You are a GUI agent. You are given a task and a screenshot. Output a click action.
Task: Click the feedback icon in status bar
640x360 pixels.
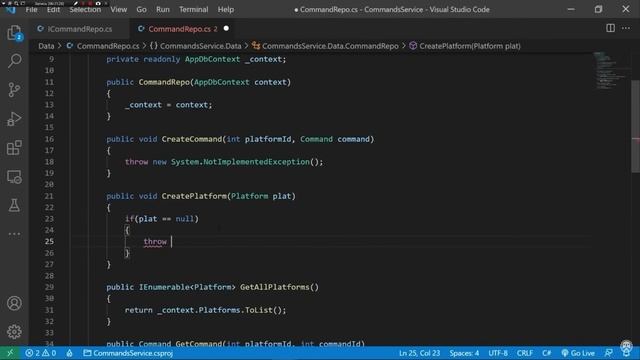point(609,353)
